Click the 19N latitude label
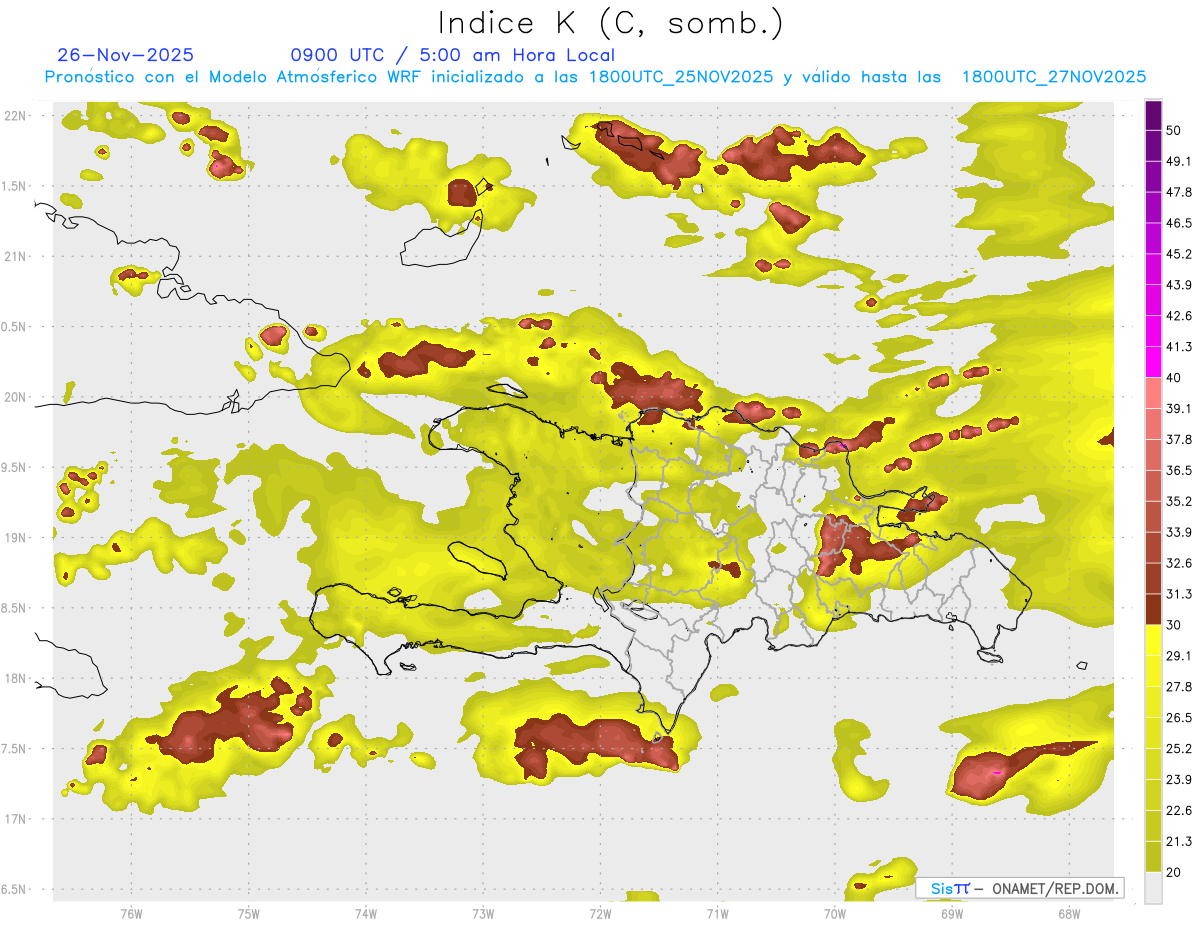Screen dimensions: 1200x927 click(15, 537)
